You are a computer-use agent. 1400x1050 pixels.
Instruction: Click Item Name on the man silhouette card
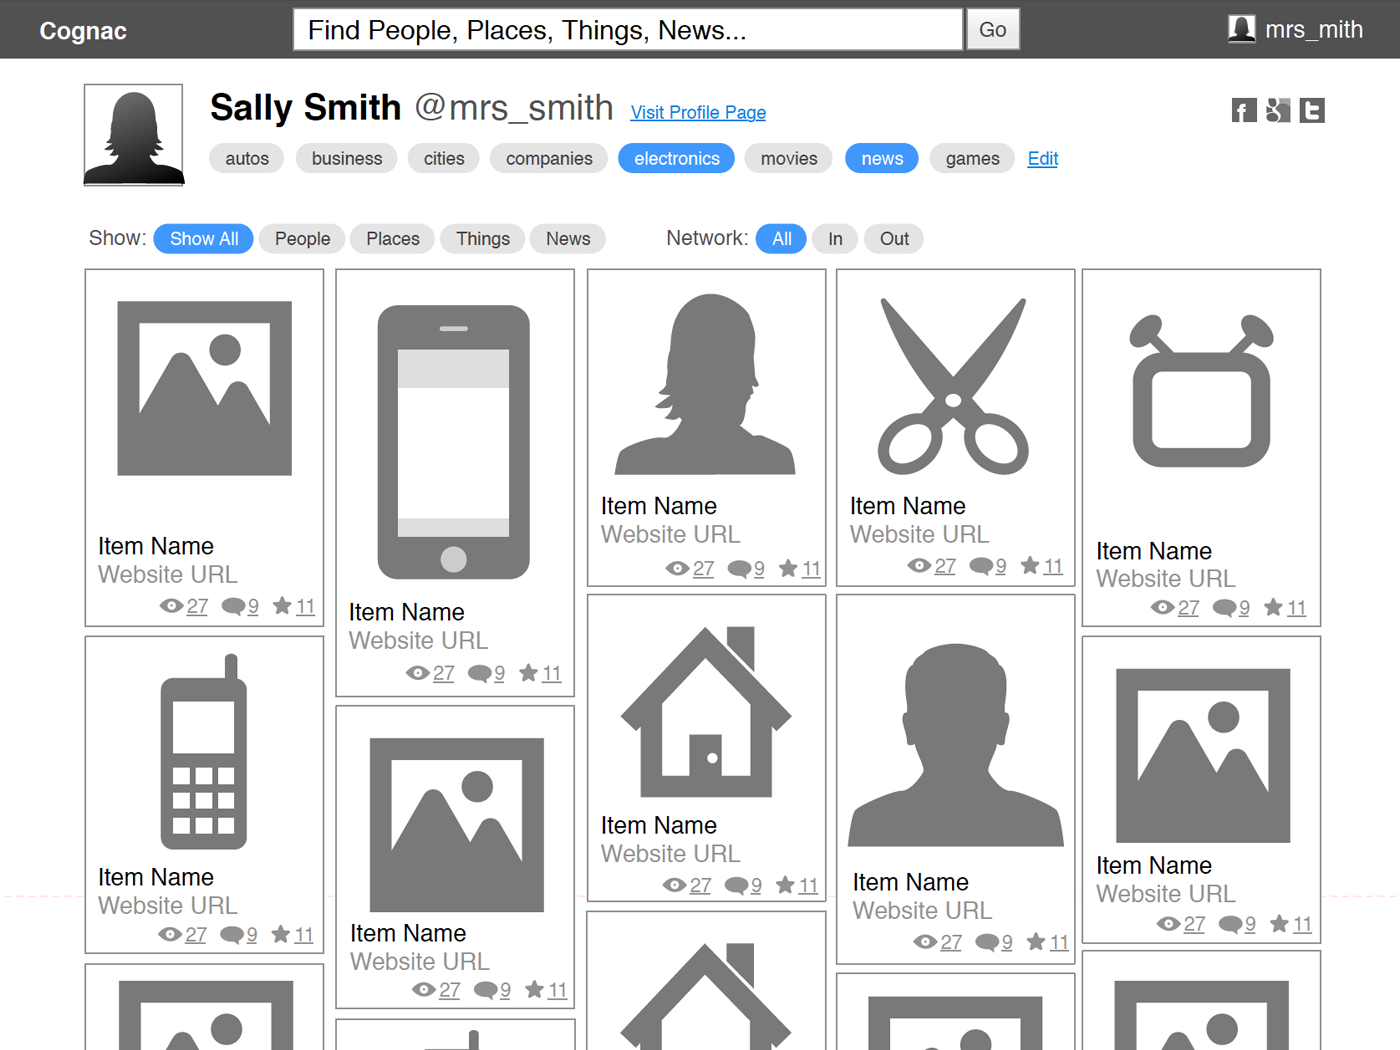pos(911,882)
